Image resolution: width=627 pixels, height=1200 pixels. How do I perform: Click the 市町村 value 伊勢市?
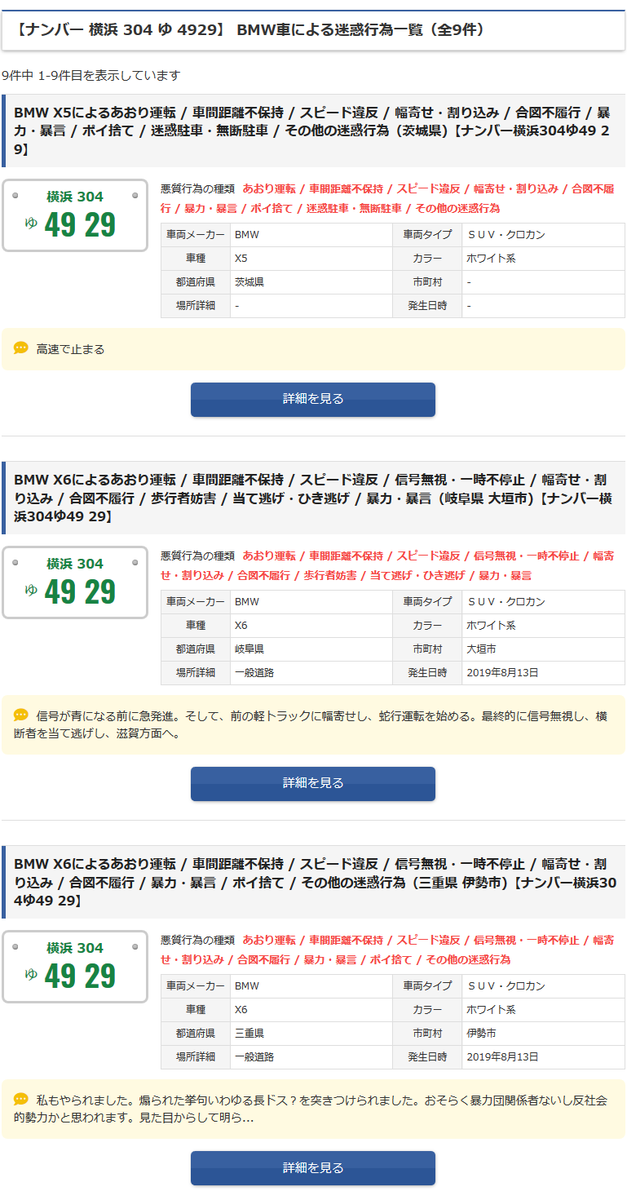point(481,1033)
